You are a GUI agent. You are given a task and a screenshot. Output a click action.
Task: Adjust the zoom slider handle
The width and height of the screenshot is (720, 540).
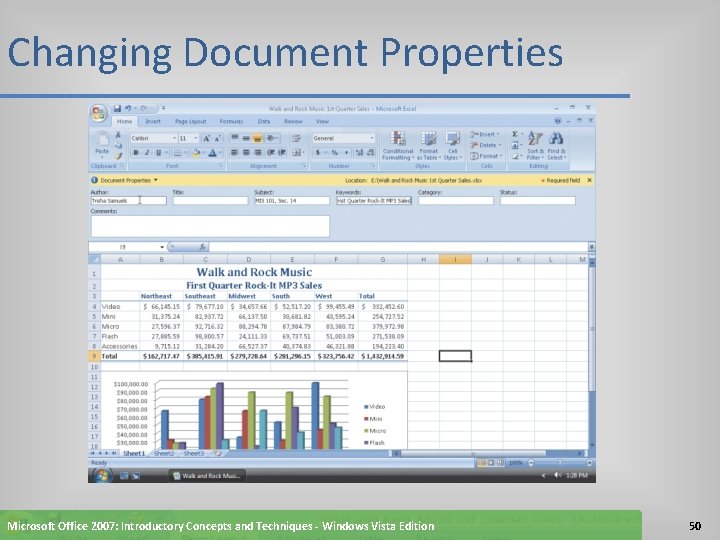[560, 463]
